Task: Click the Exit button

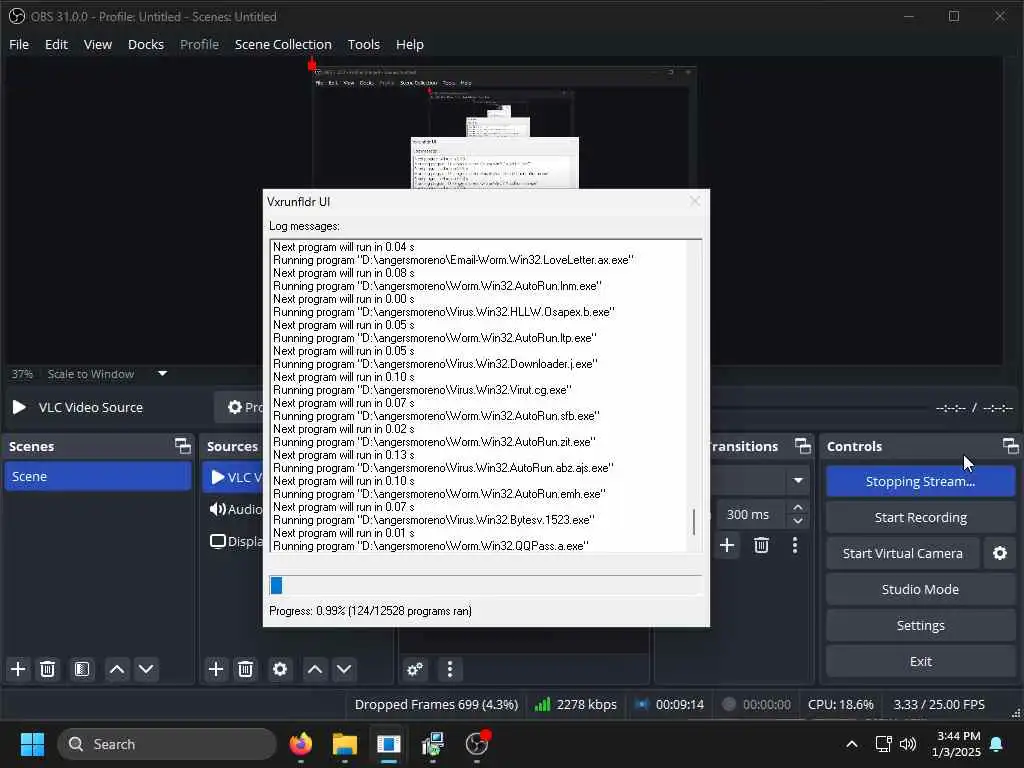Action: point(920,661)
